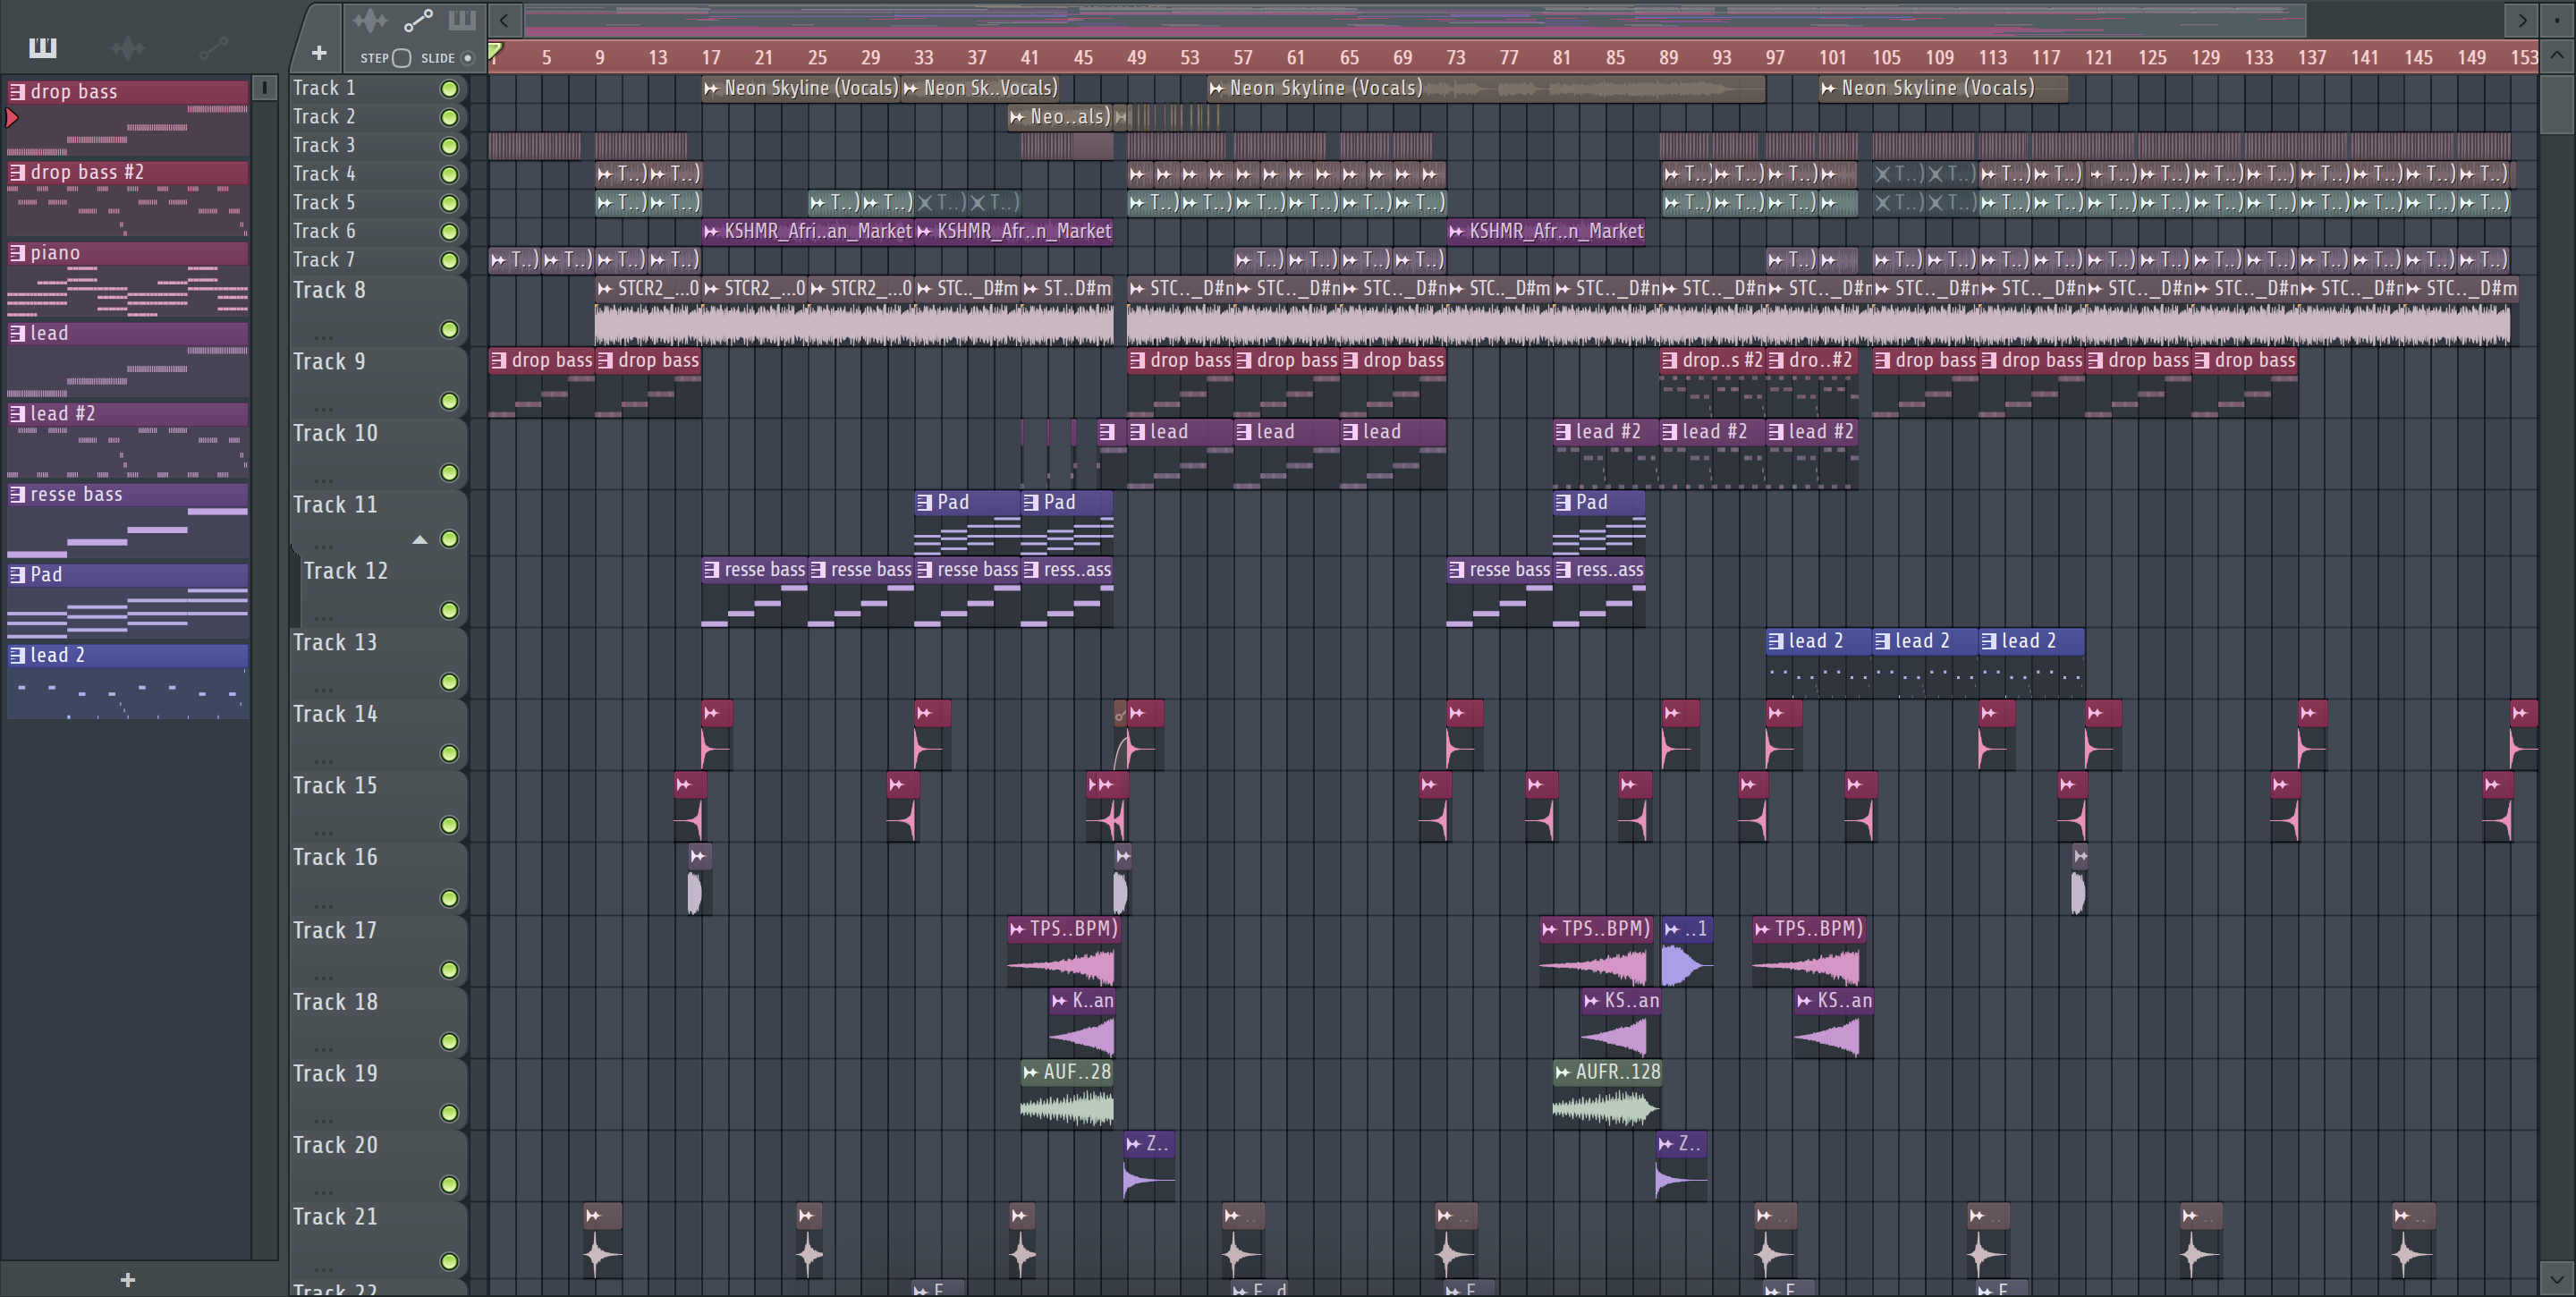Open clip menu of first TPS..BPM) clip, Track 17
2576x1297 pixels.
[x=1017, y=929]
